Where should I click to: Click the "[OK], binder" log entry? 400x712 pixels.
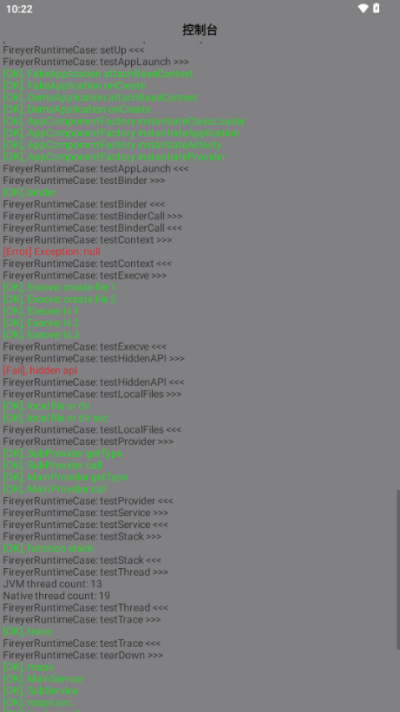pyautogui.click(x=30, y=193)
